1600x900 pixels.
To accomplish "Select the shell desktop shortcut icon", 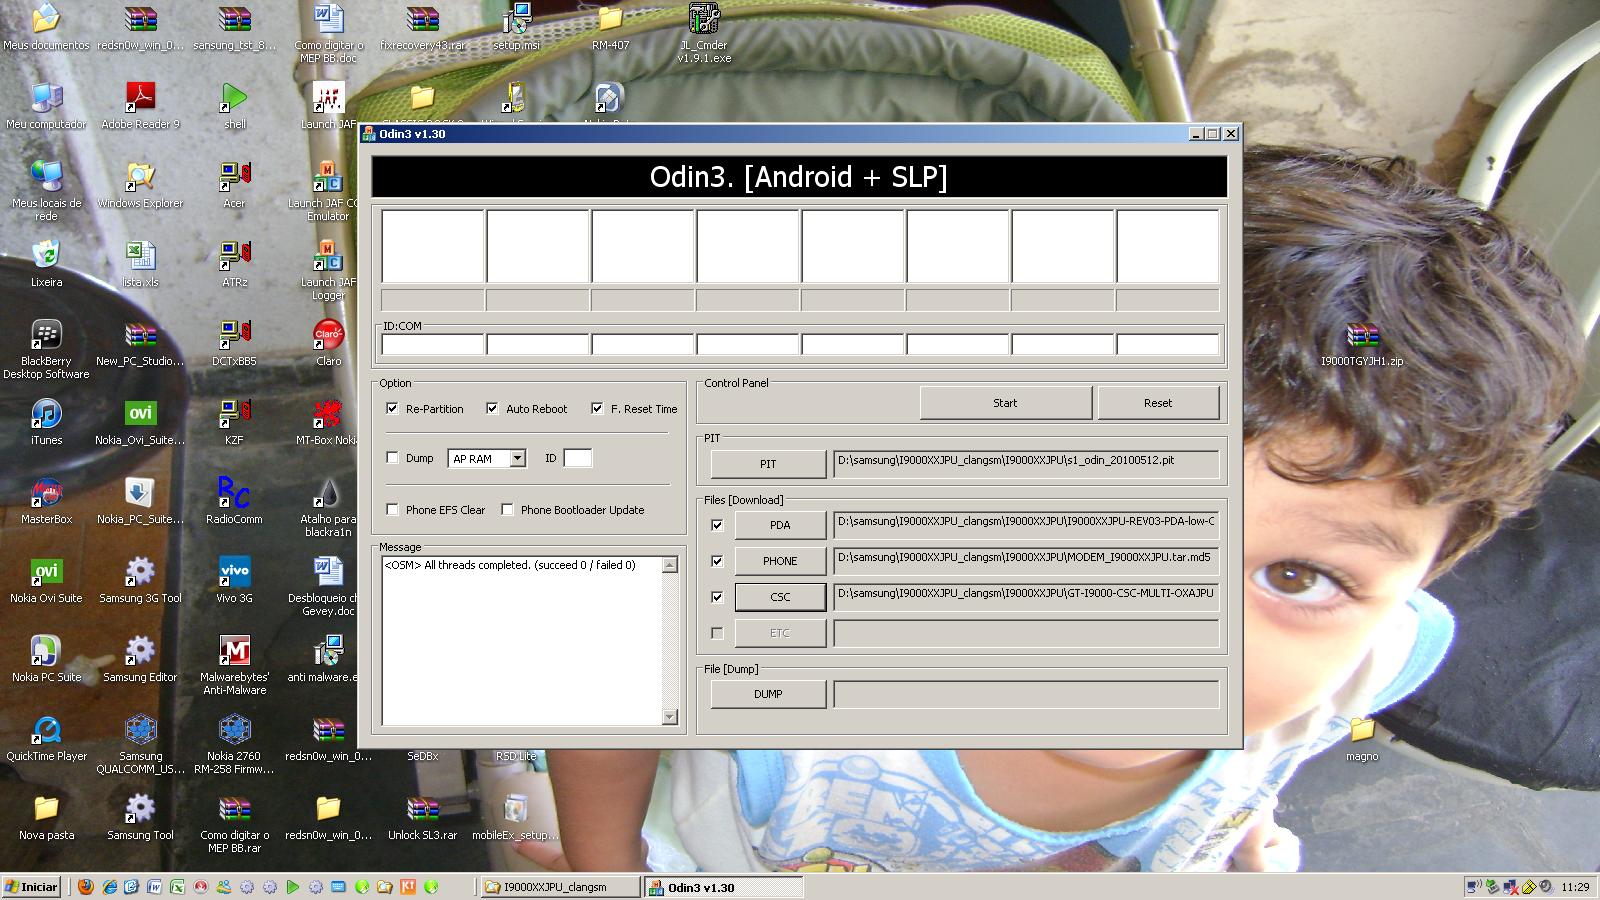I will tap(234, 106).
